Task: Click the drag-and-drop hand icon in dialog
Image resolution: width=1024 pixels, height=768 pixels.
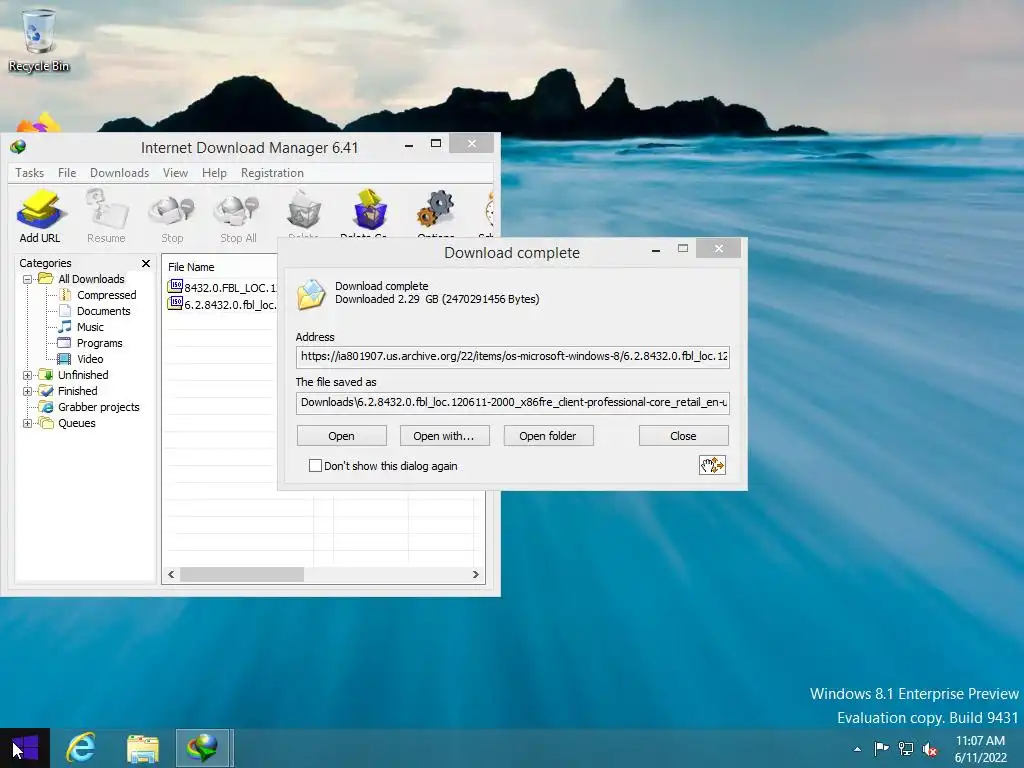Action: pos(712,465)
